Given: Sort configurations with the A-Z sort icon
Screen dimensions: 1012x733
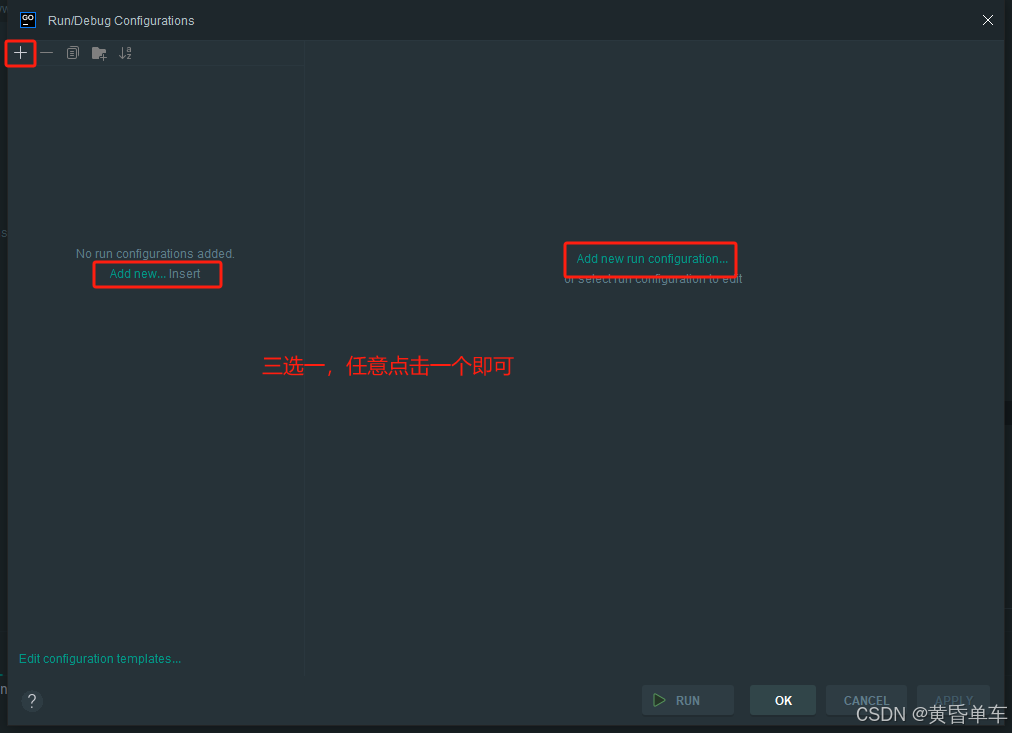Looking at the screenshot, I should (125, 52).
